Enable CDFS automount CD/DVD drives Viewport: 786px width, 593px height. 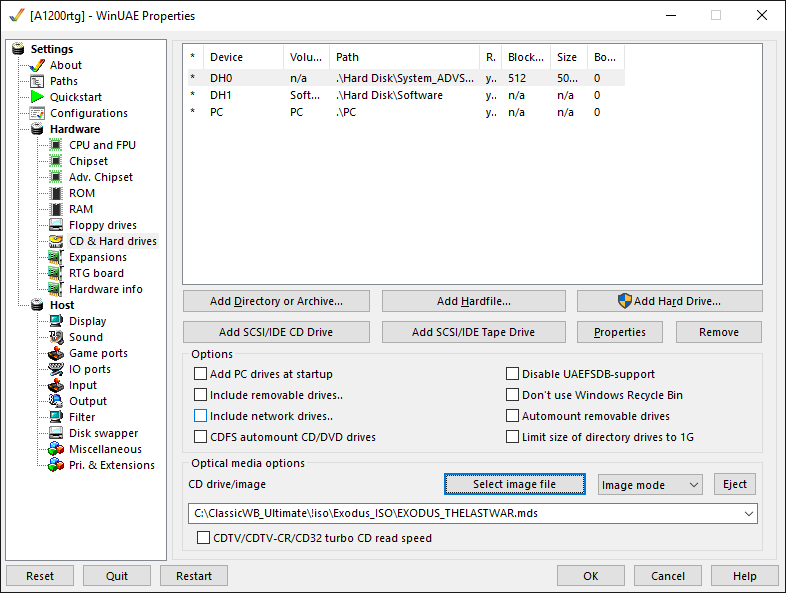(201, 437)
